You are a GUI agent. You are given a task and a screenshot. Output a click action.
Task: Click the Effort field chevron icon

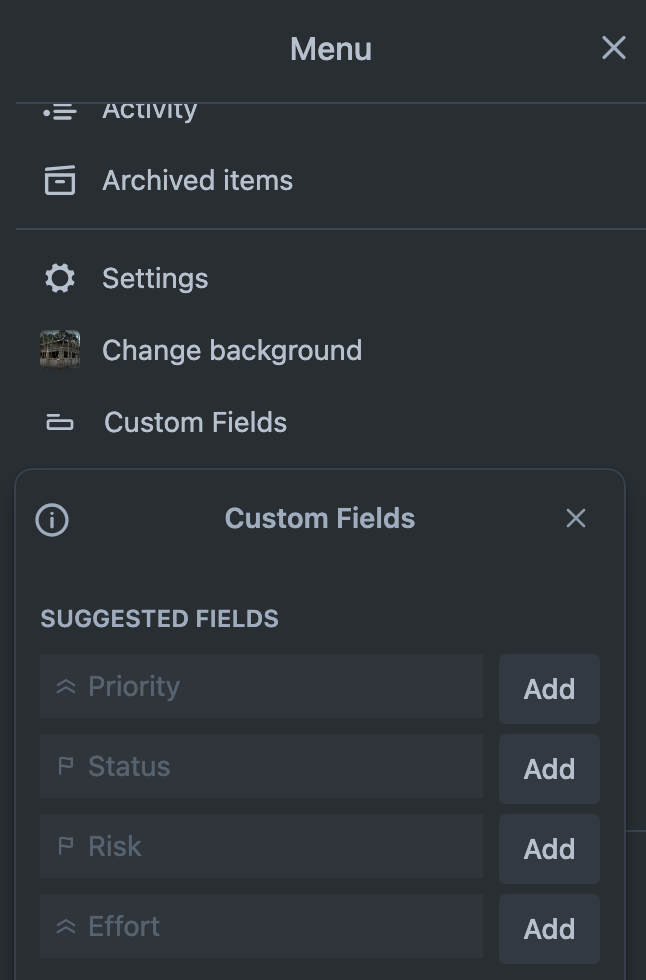66,927
